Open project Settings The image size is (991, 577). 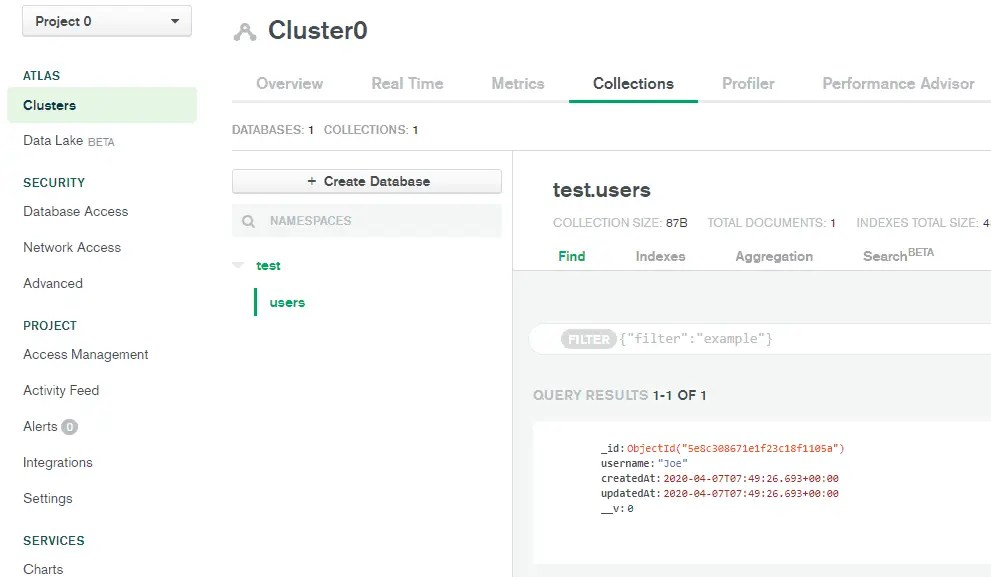pos(48,499)
